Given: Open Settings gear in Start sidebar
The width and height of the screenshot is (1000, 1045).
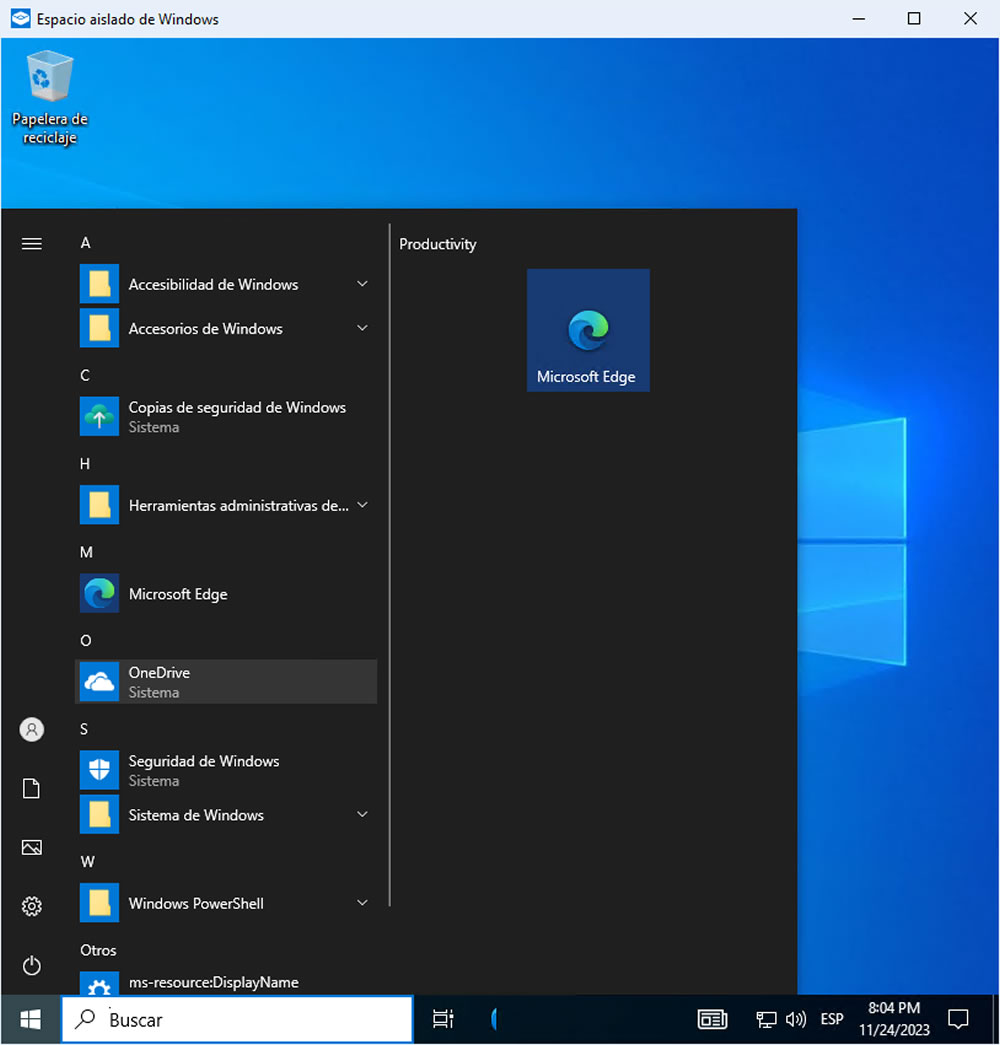Looking at the screenshot, I should [32, 906].
